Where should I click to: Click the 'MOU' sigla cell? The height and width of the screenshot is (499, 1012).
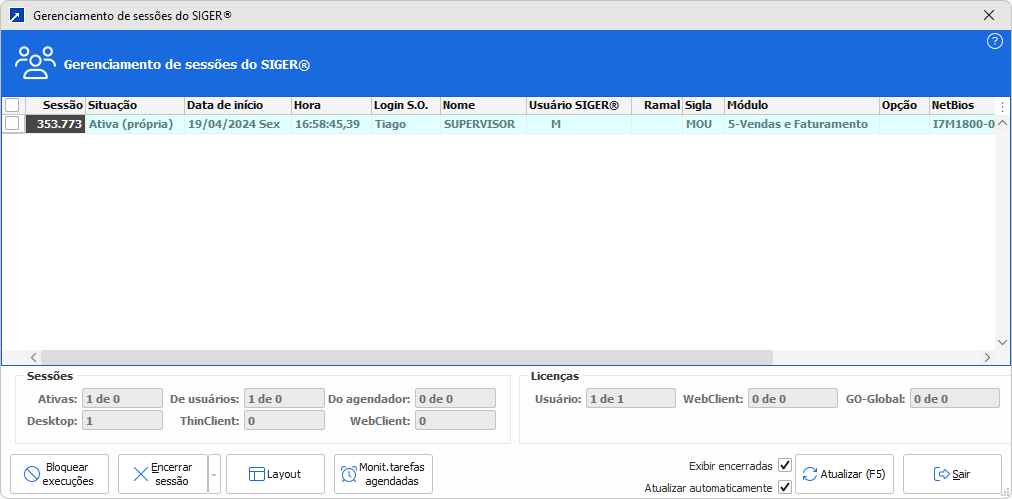point(703,124)
